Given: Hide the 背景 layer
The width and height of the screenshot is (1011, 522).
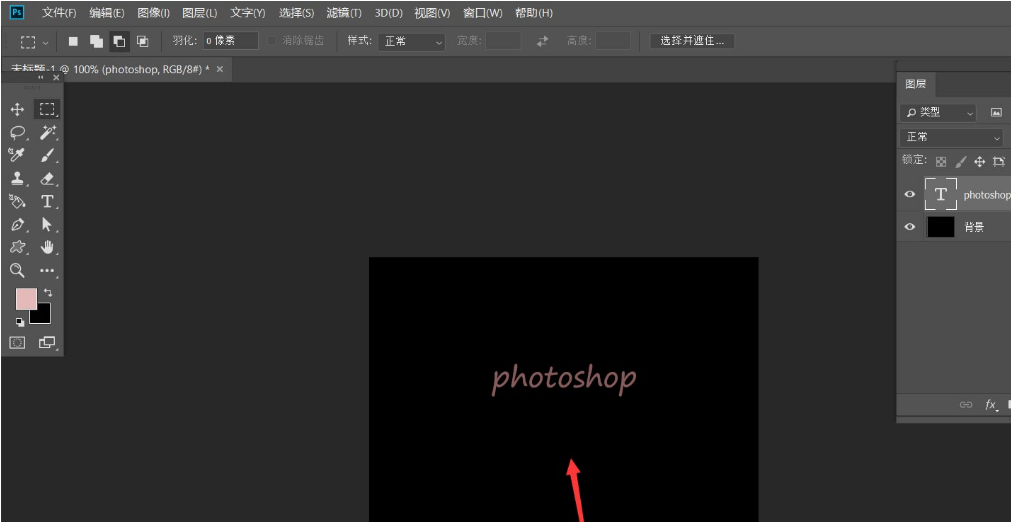Looking at the screenshot, I should click(x=910, y=227).
